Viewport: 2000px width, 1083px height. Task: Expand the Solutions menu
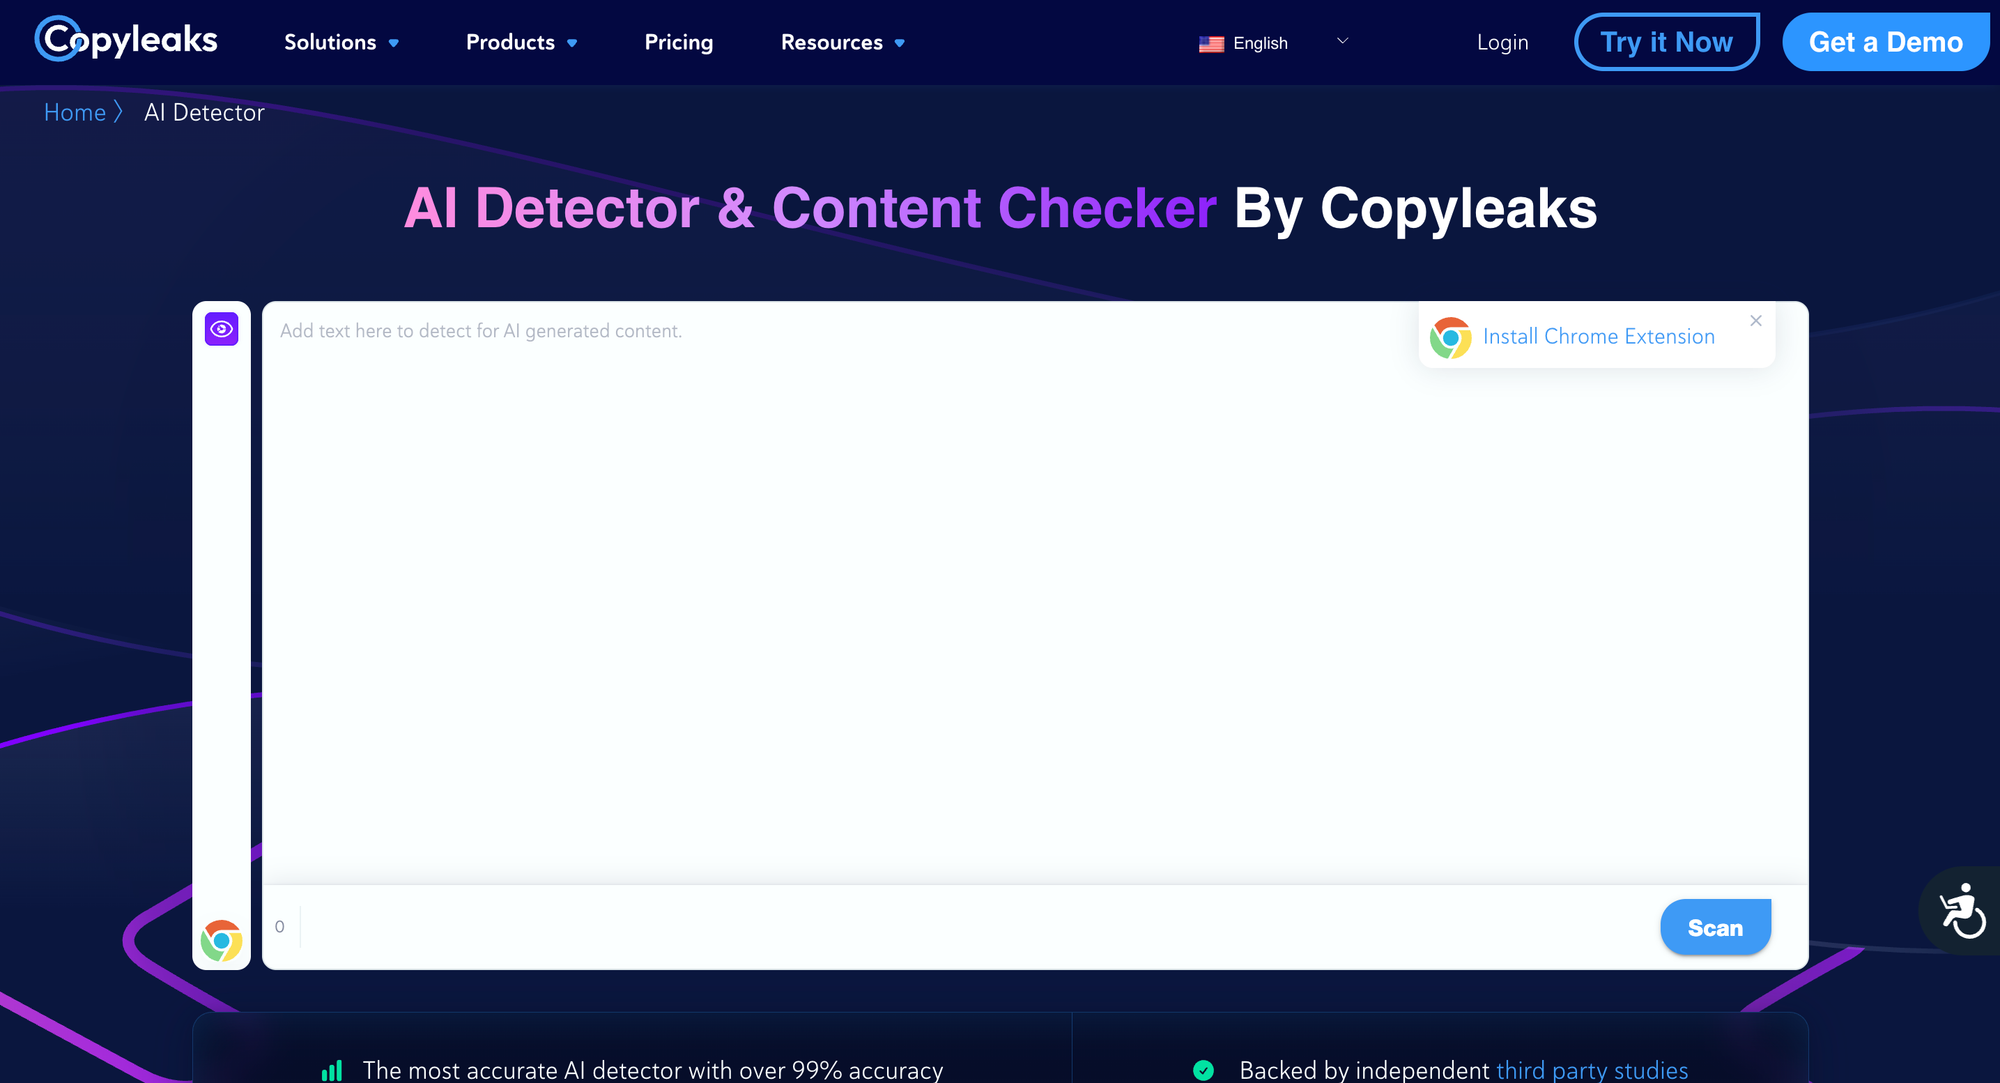click(341, 42)
